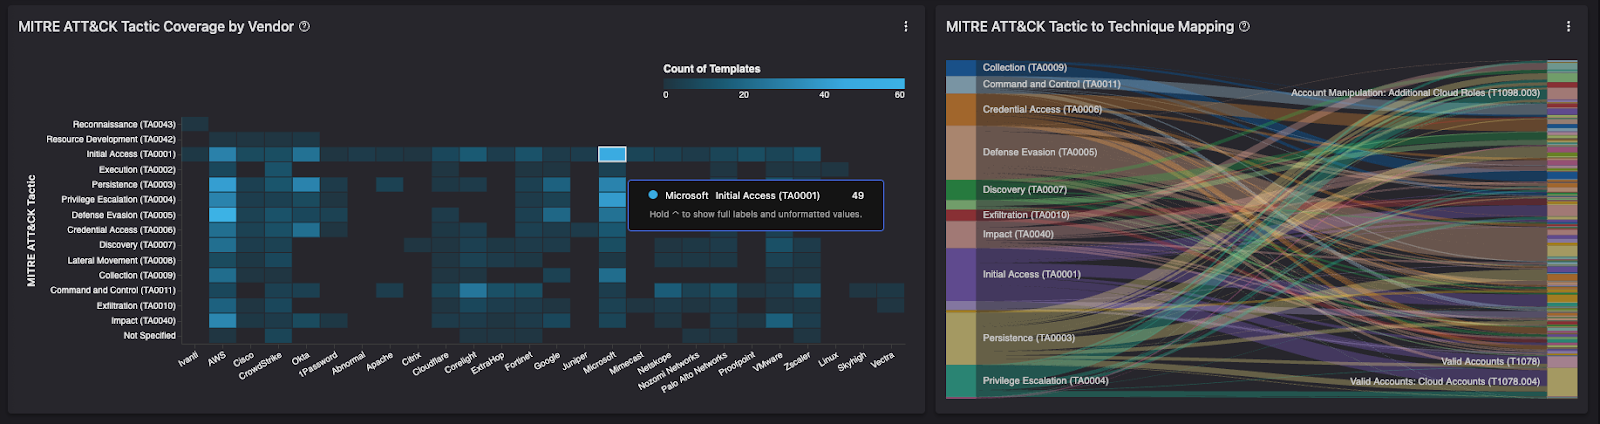Click the Lateral Movement (TA0008) row label
The image size is (1600, 424).
coord(121,261)
